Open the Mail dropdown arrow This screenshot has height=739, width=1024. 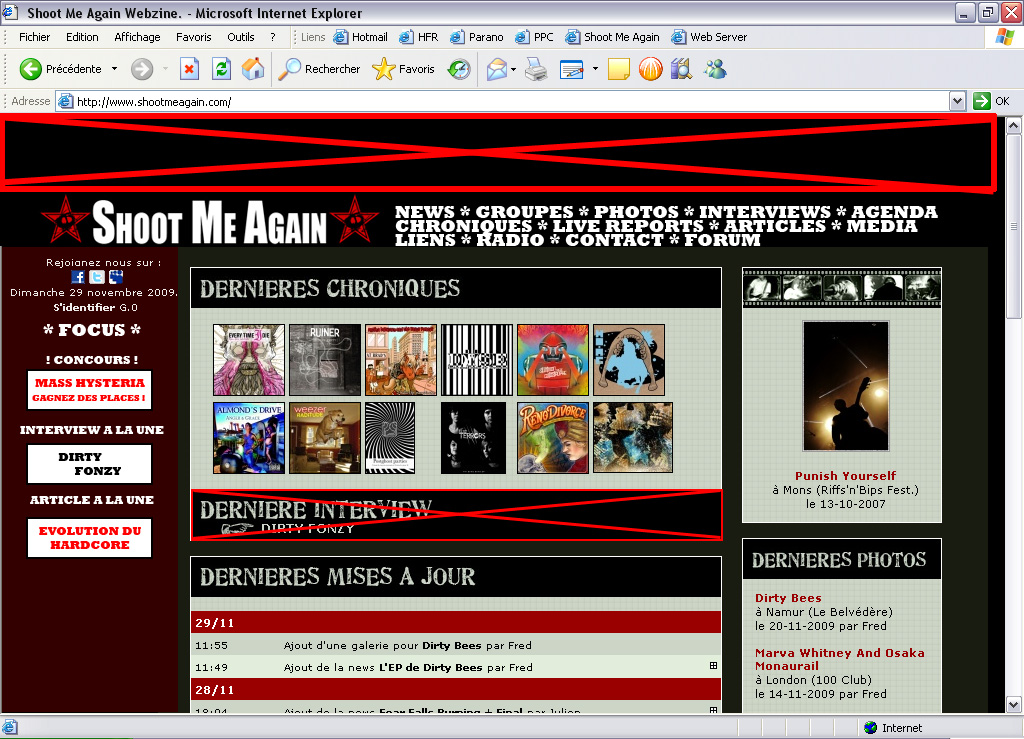[513, 69]
